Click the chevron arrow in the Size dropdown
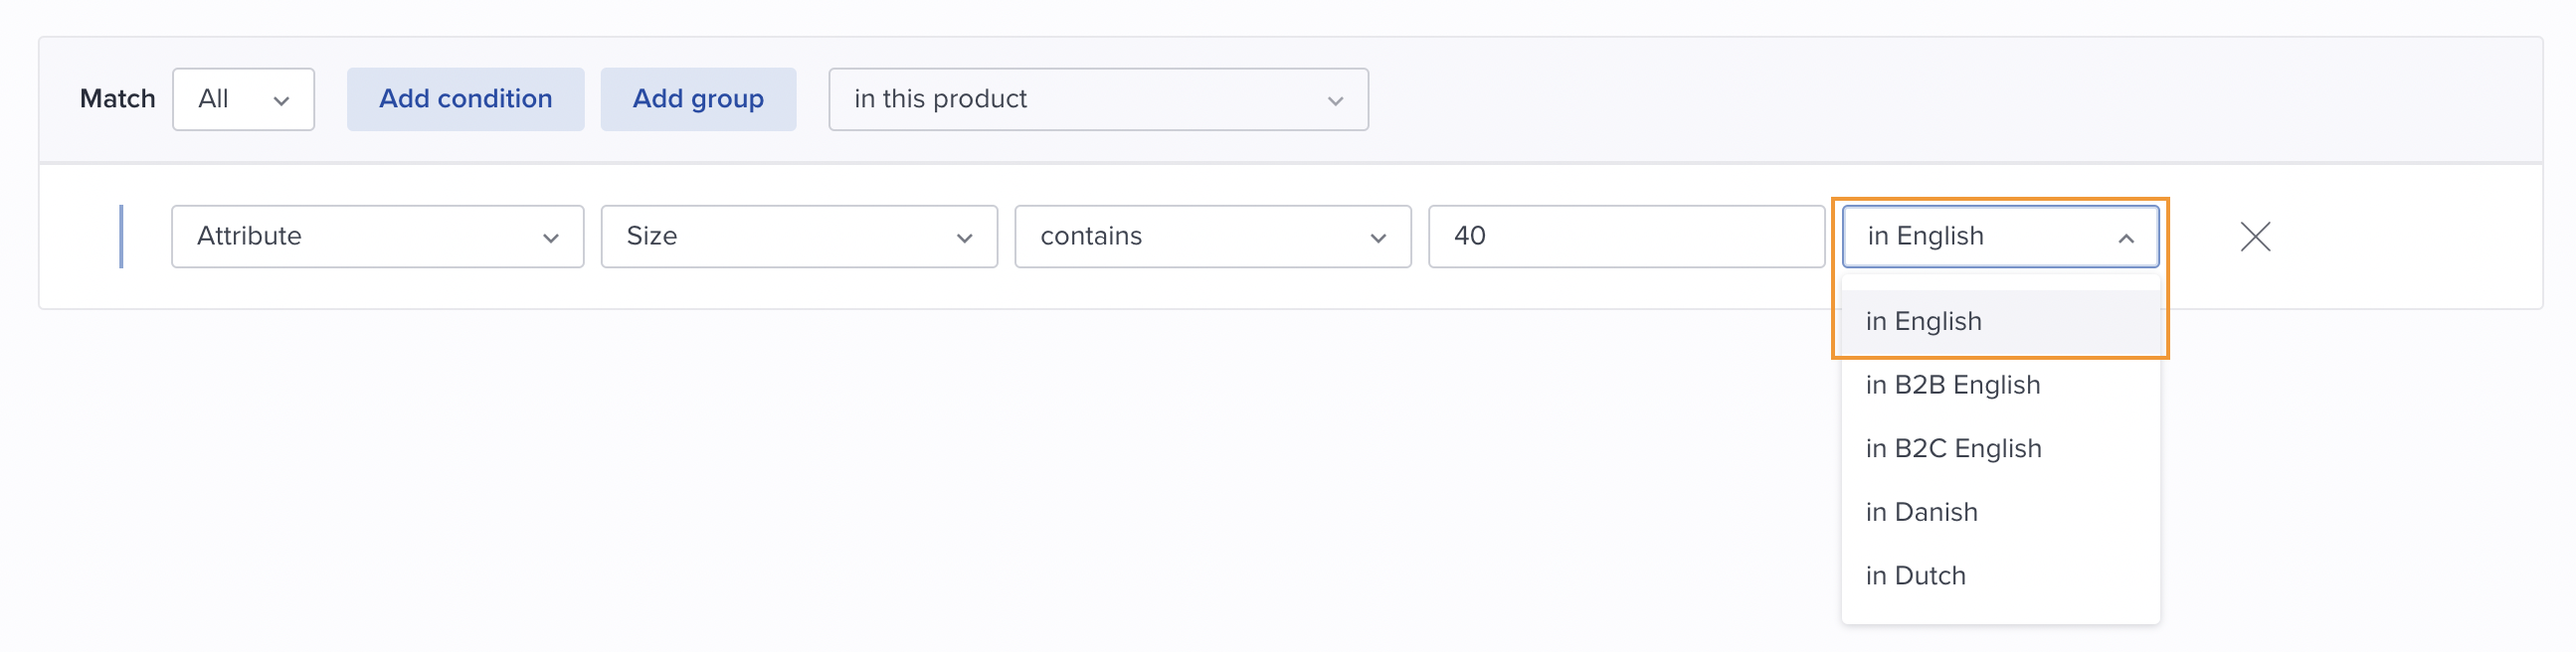2576x652 pixels. (964, 238)
